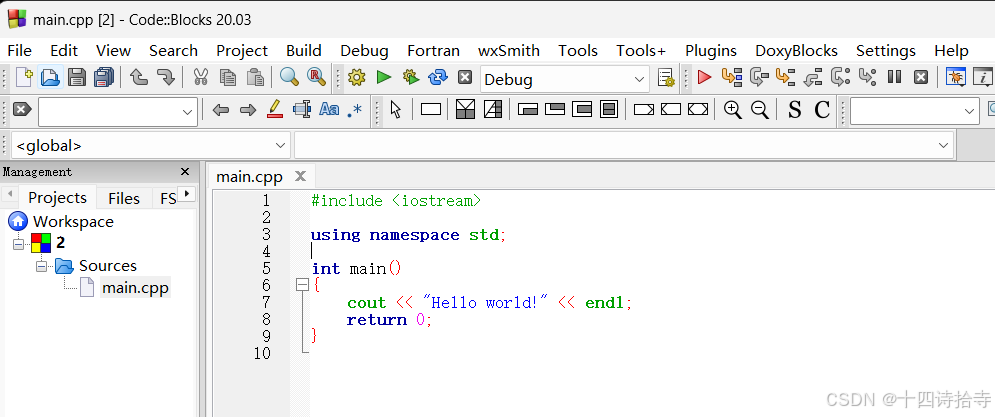995x417 pixels.
Task: Open the debugging windows bug icon
Action: coord(955,77)
